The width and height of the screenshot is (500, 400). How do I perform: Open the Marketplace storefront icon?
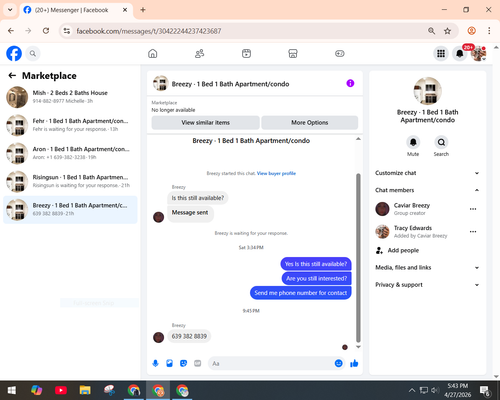[293, 53]
